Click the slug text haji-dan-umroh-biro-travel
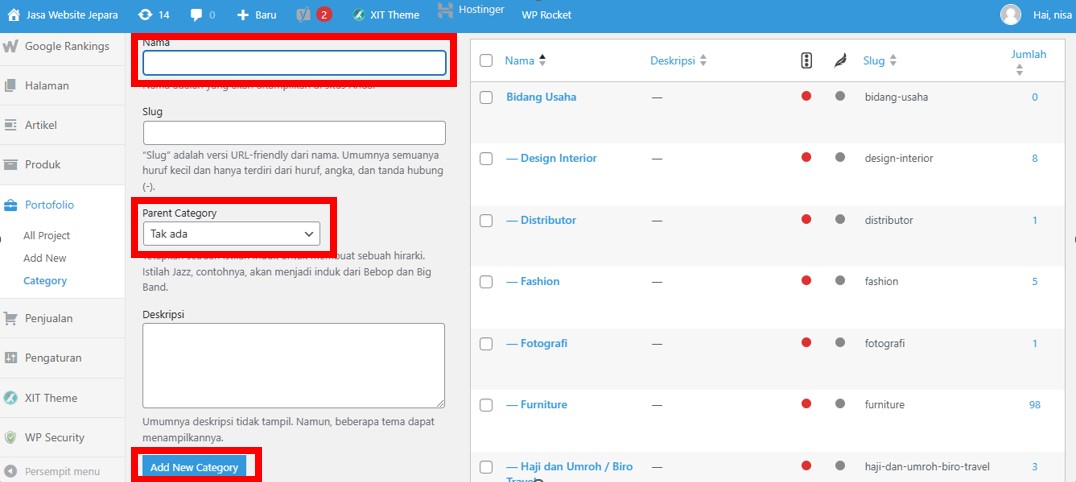This screenshot has height=482, width=1076. click(927, 466)
